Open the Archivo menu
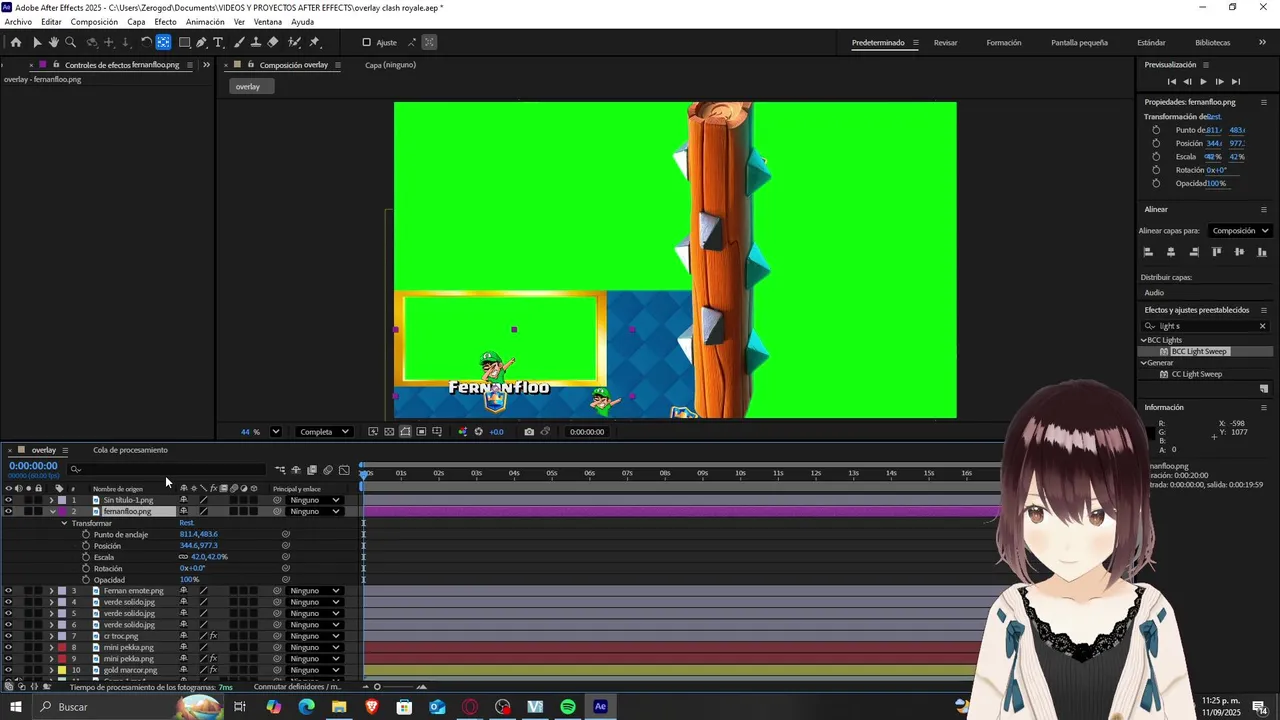 pos(18,22)
